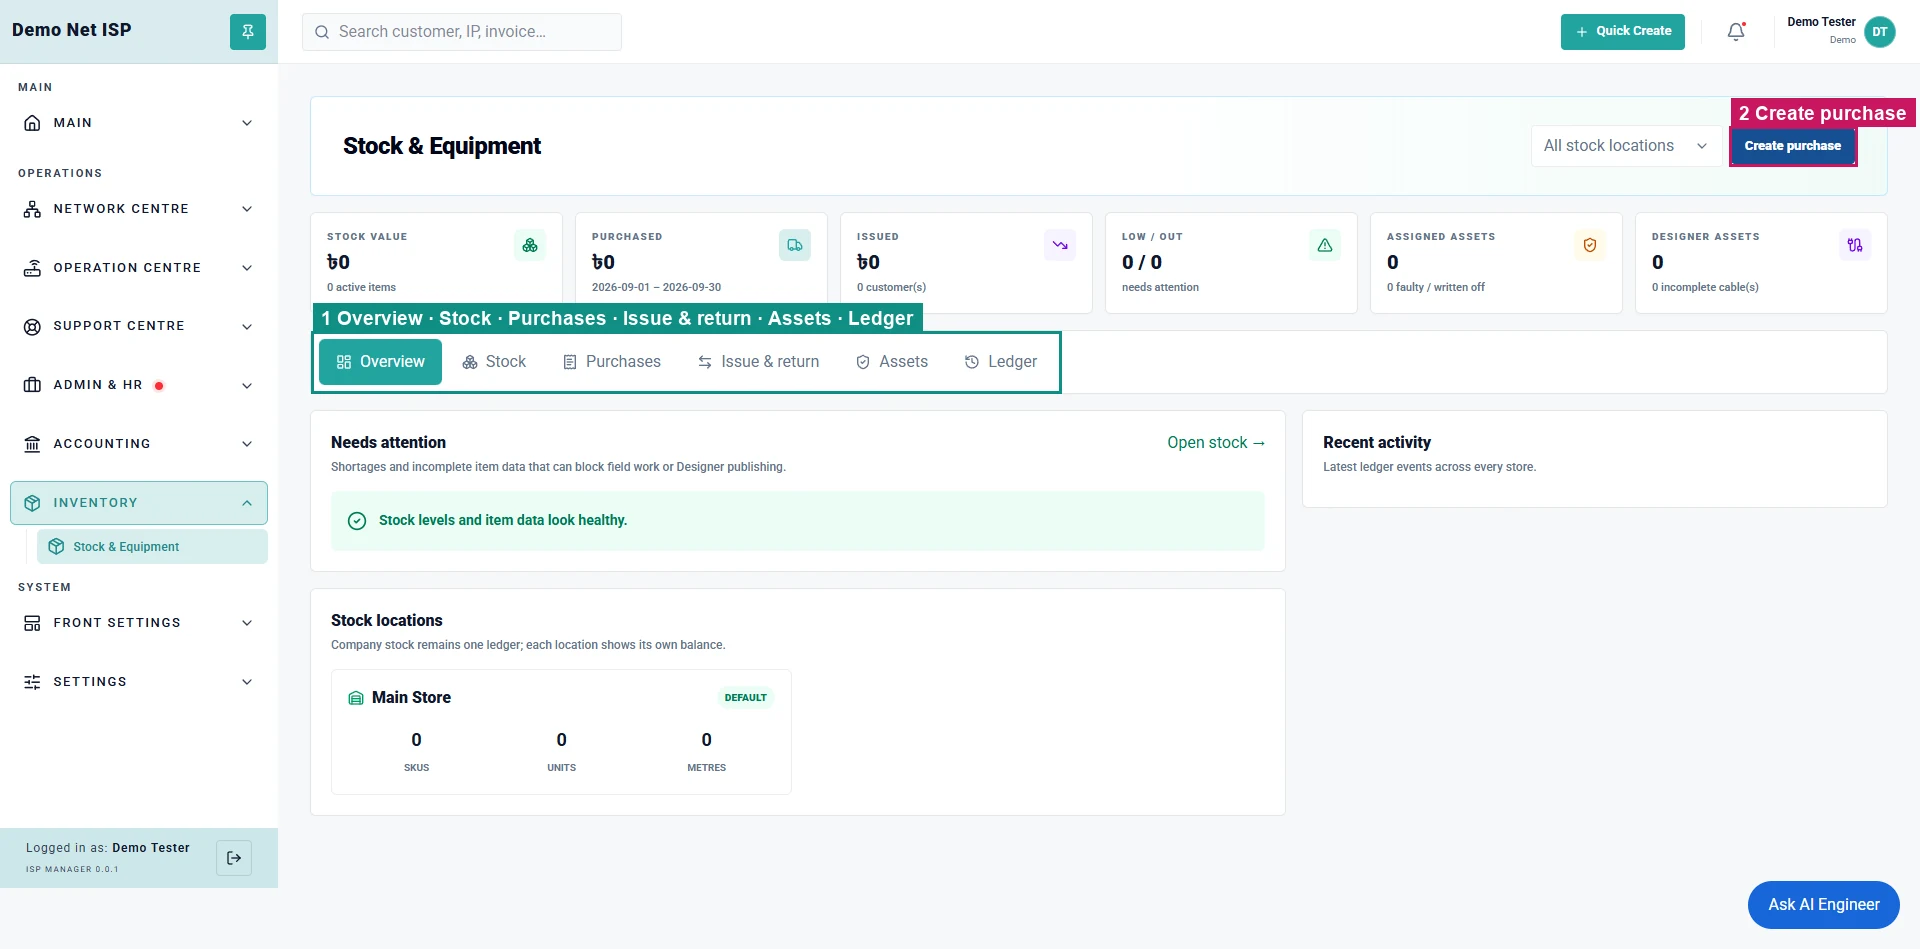
Task: Switch to the Purchases tab
Action: 612,362
